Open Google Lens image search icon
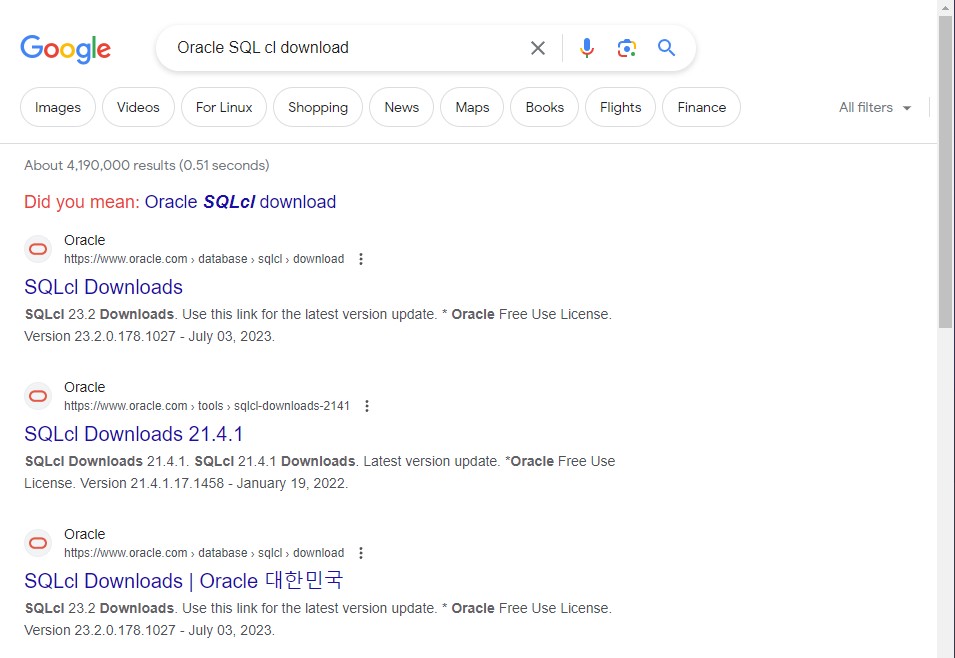Viewport: 955px width, 658px height. click(626, 48)
